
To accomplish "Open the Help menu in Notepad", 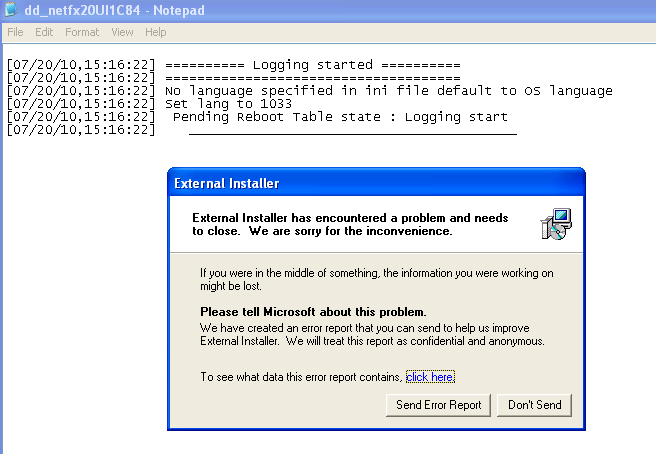I will pyautogui.click(x=156, y=32).
